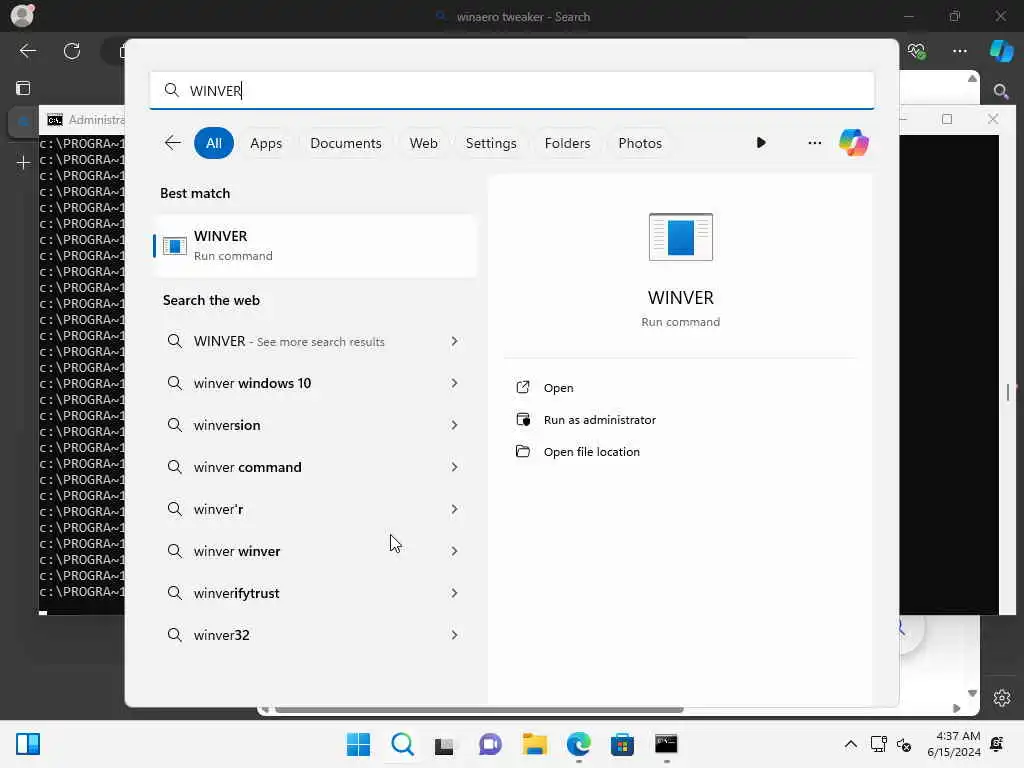Screen dimensions: 1024x768
Task: Open Edge settings and more menu
Action: [x=959, y=51]
